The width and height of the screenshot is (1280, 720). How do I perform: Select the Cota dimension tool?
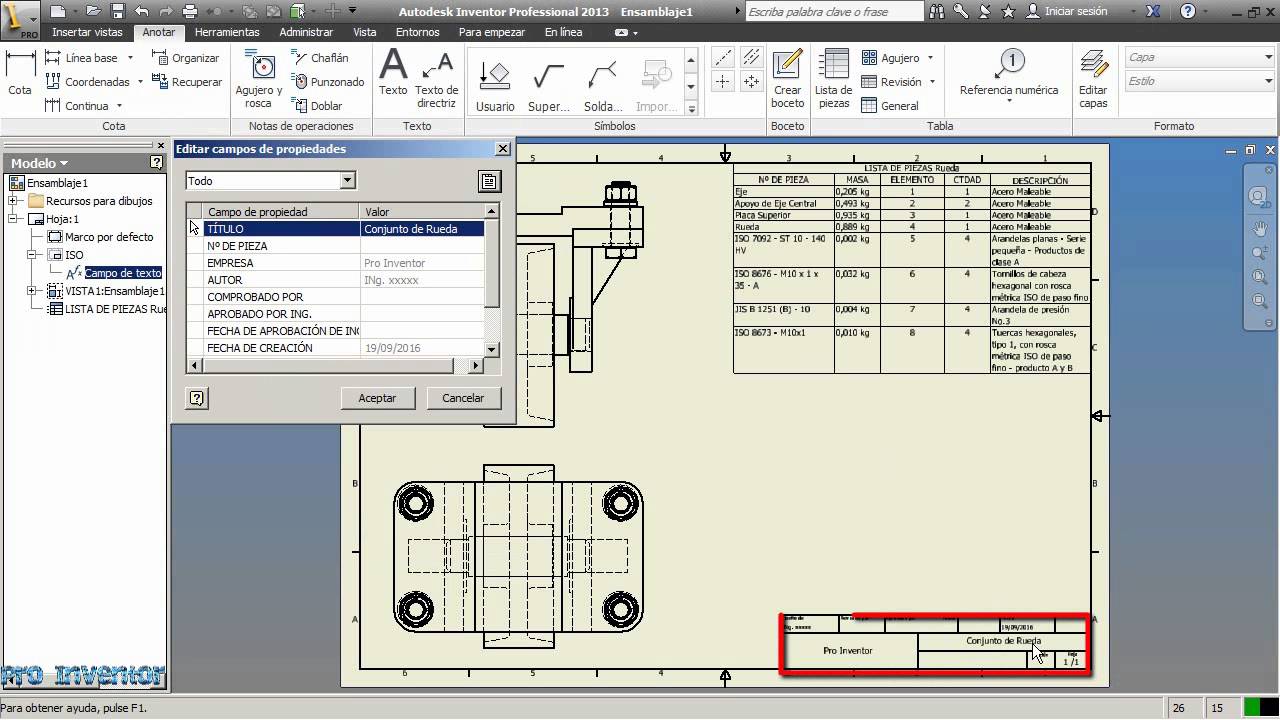(20, 72)
